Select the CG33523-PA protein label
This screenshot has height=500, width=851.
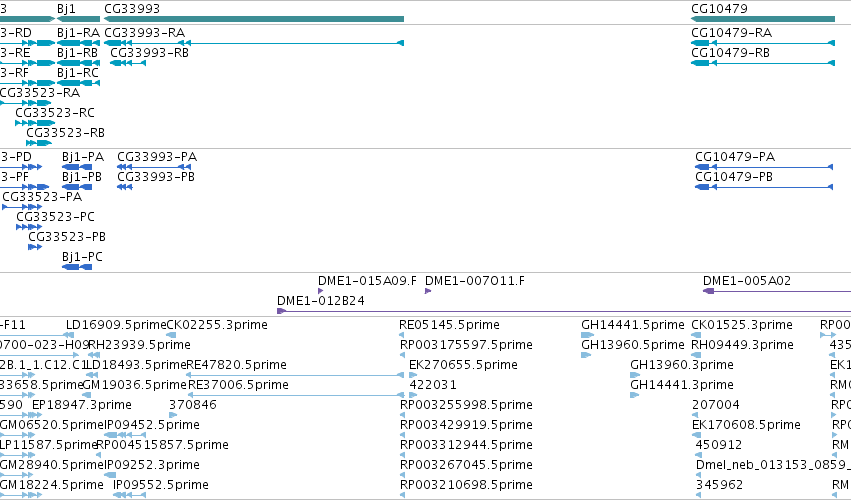click(x=42, y=197)
